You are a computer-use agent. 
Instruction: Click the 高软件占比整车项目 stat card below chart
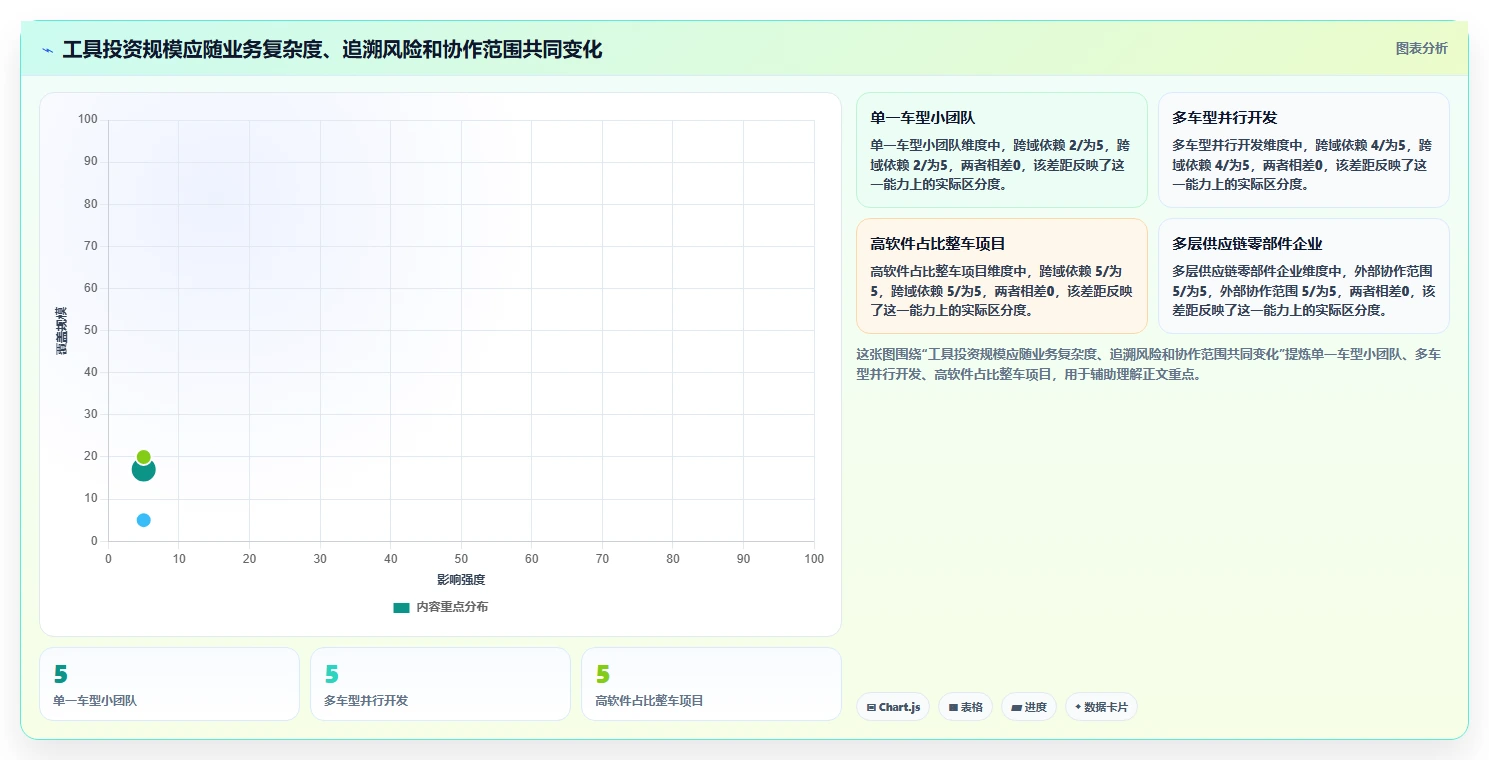point(711,684)
